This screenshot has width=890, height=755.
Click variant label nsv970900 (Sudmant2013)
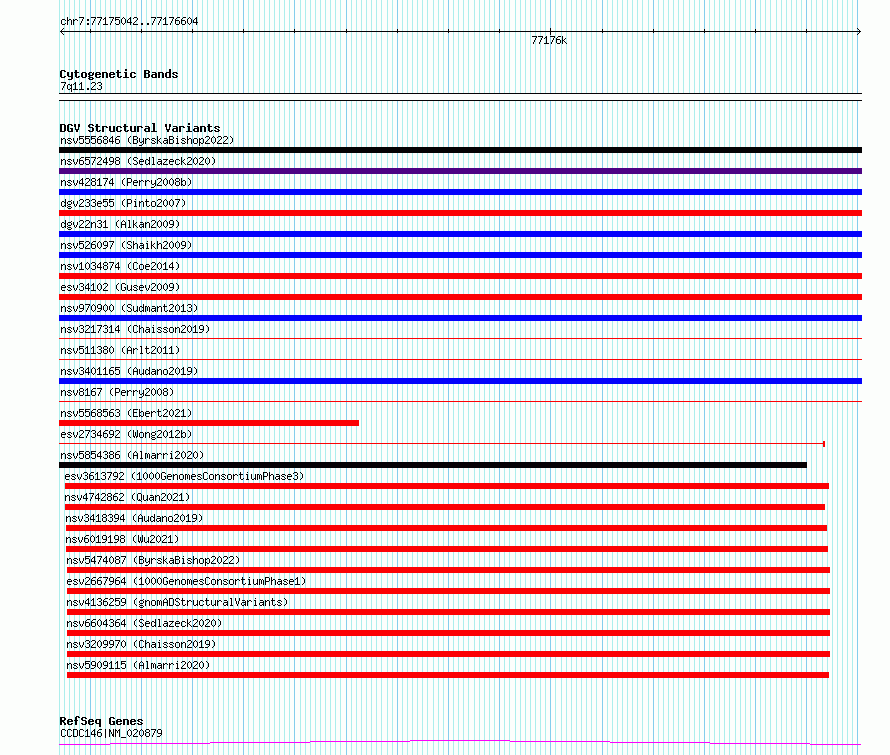(x=129, y=308)
